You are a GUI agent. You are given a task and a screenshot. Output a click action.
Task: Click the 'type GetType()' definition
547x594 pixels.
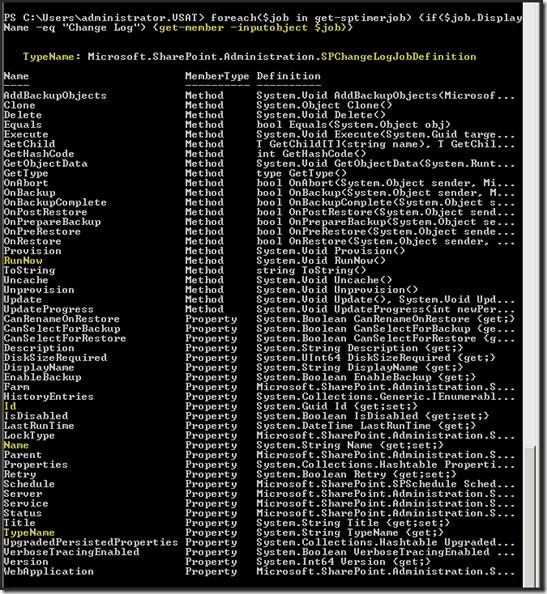pyautogui.click(x=302, y=173)
